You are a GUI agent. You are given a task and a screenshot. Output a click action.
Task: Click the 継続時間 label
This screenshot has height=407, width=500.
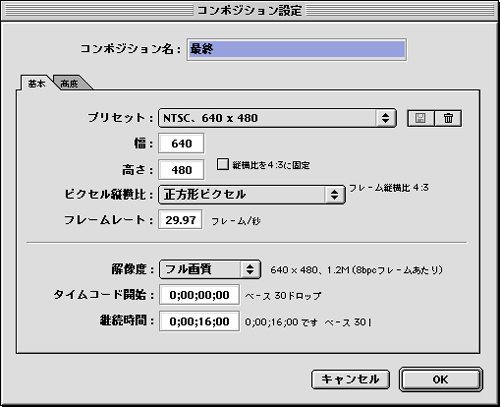coord(127,321)
